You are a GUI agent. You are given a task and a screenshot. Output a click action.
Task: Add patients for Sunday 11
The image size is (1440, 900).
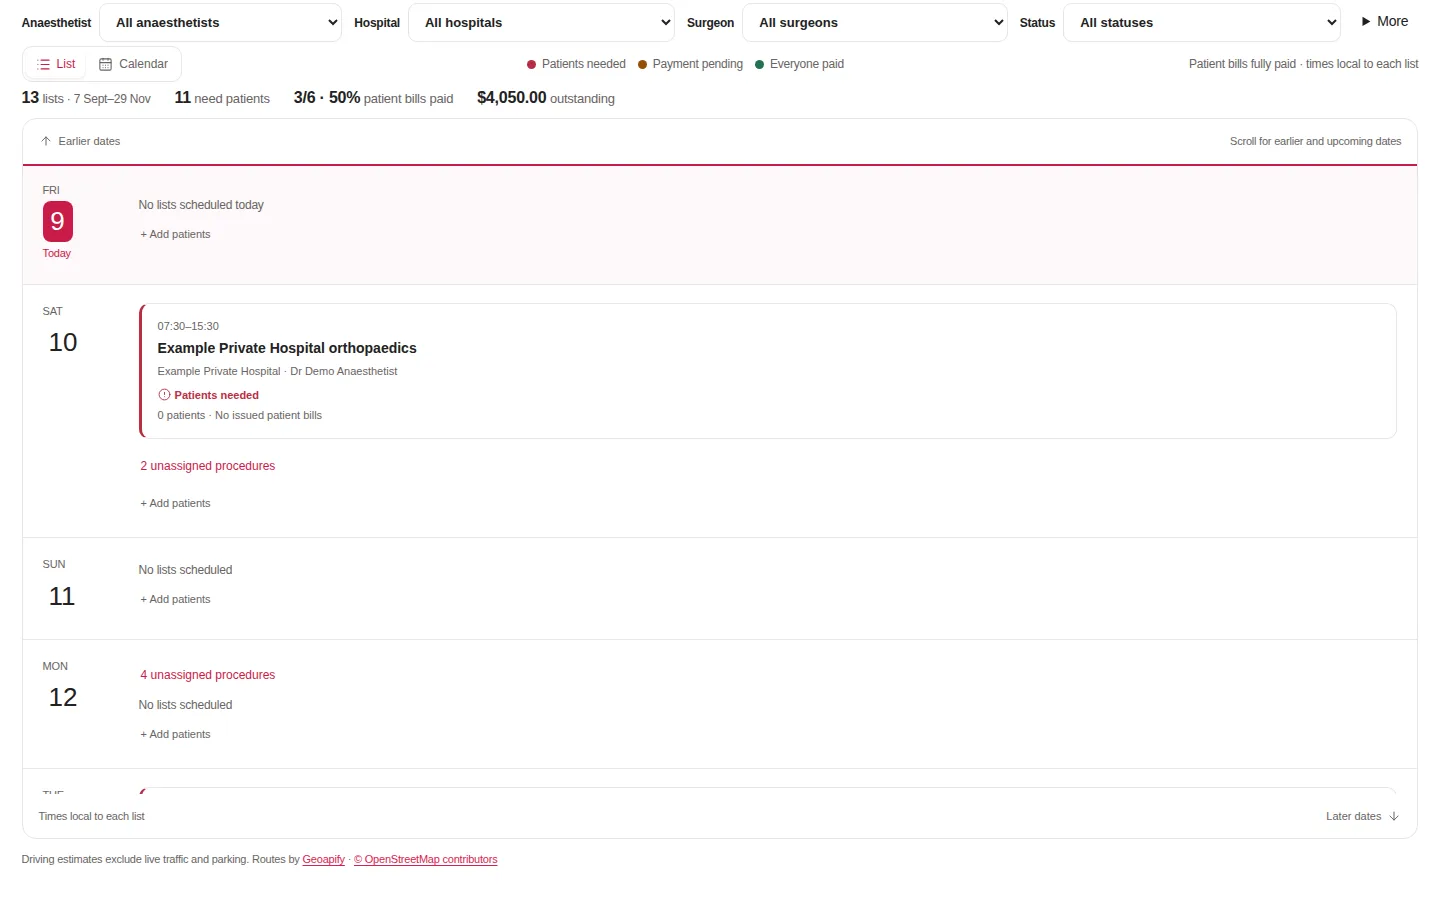(x=175, y=599)
